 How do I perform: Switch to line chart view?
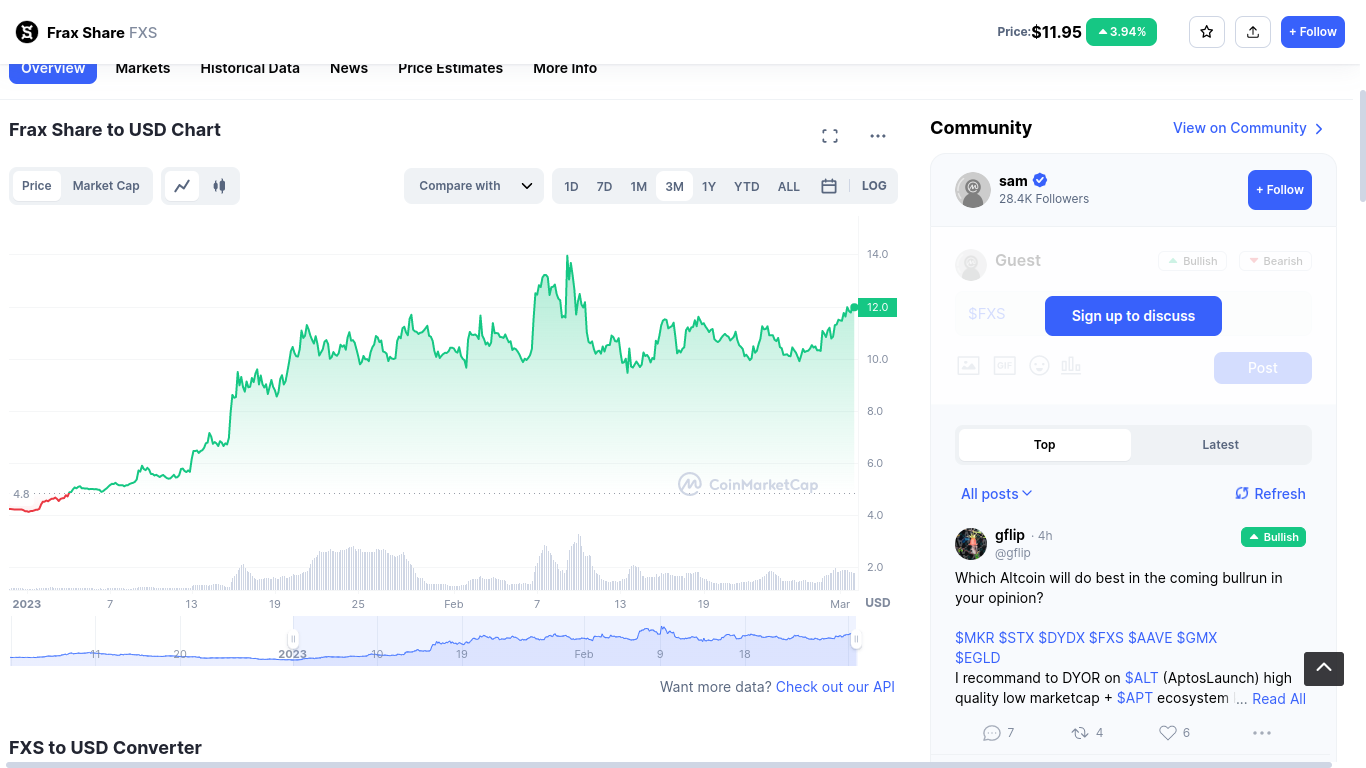tap(182, 186)
